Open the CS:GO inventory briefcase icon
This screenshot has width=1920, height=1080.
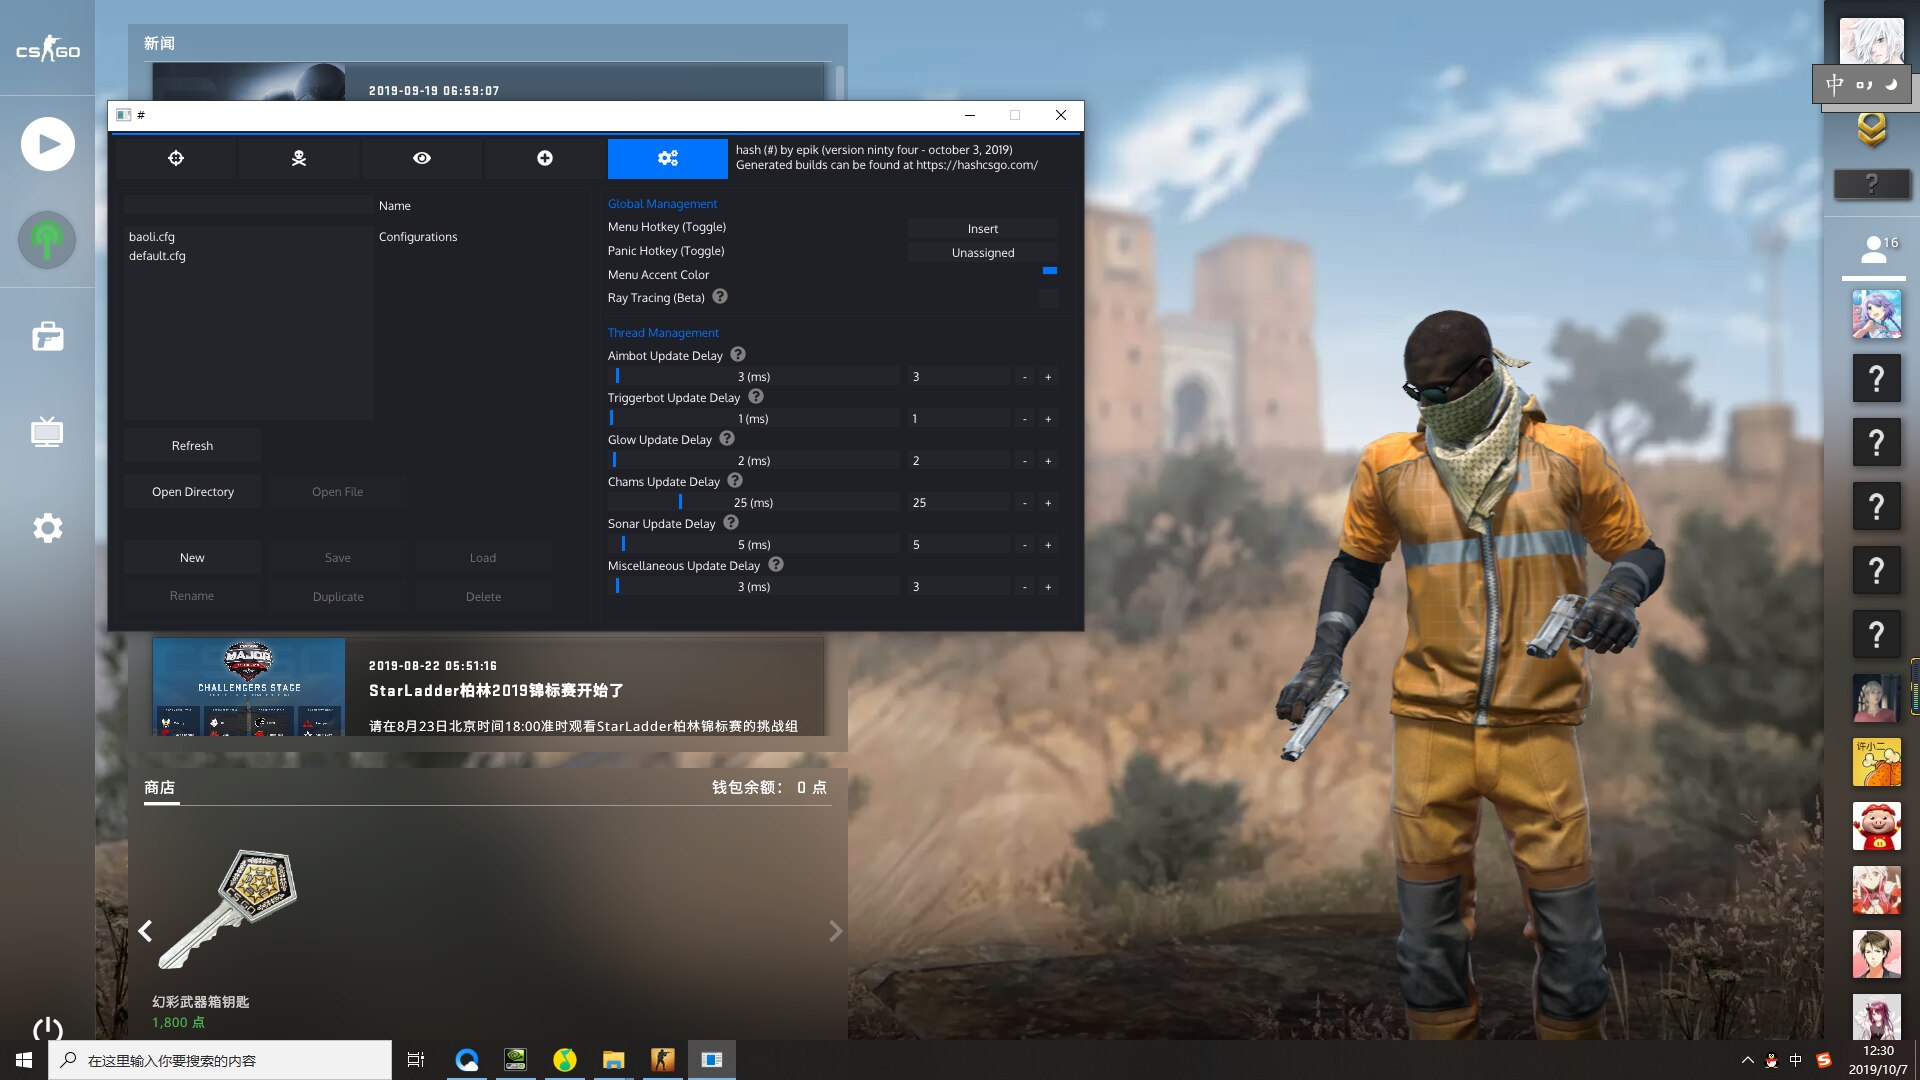[x=47, y=337]
